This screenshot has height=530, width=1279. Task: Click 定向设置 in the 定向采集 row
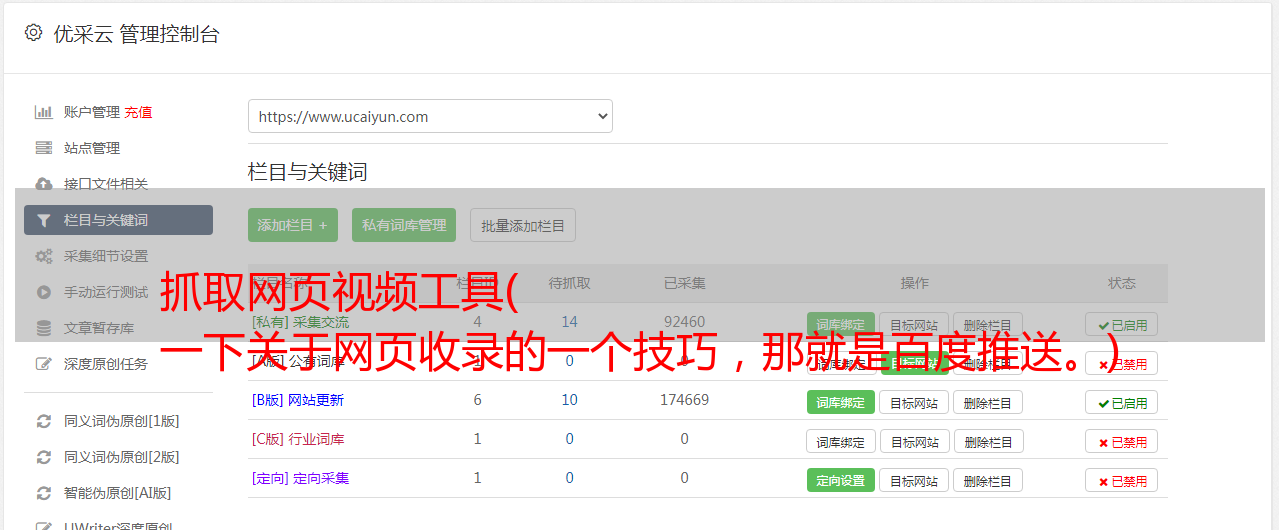841,480
